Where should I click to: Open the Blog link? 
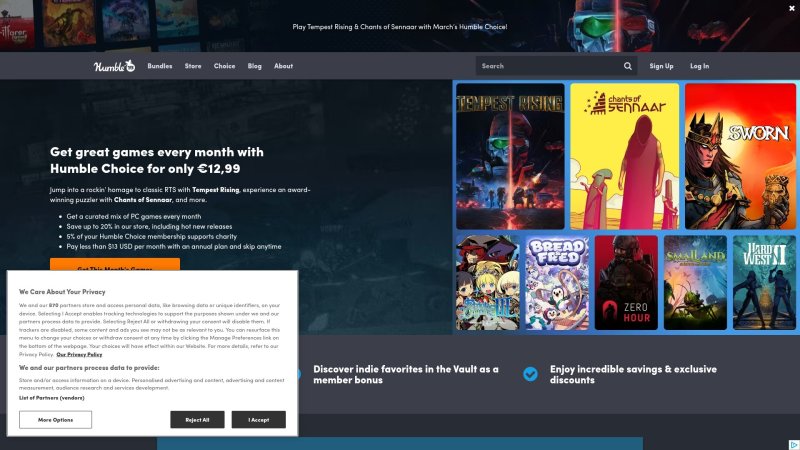pos(255,66)
